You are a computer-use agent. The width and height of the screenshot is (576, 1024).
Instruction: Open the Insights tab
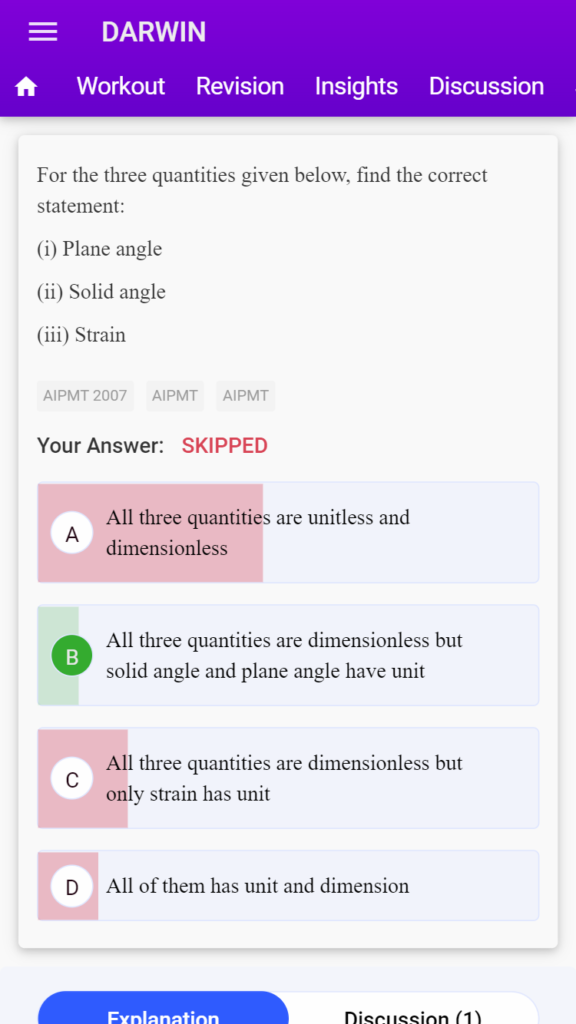pos(356,86)
